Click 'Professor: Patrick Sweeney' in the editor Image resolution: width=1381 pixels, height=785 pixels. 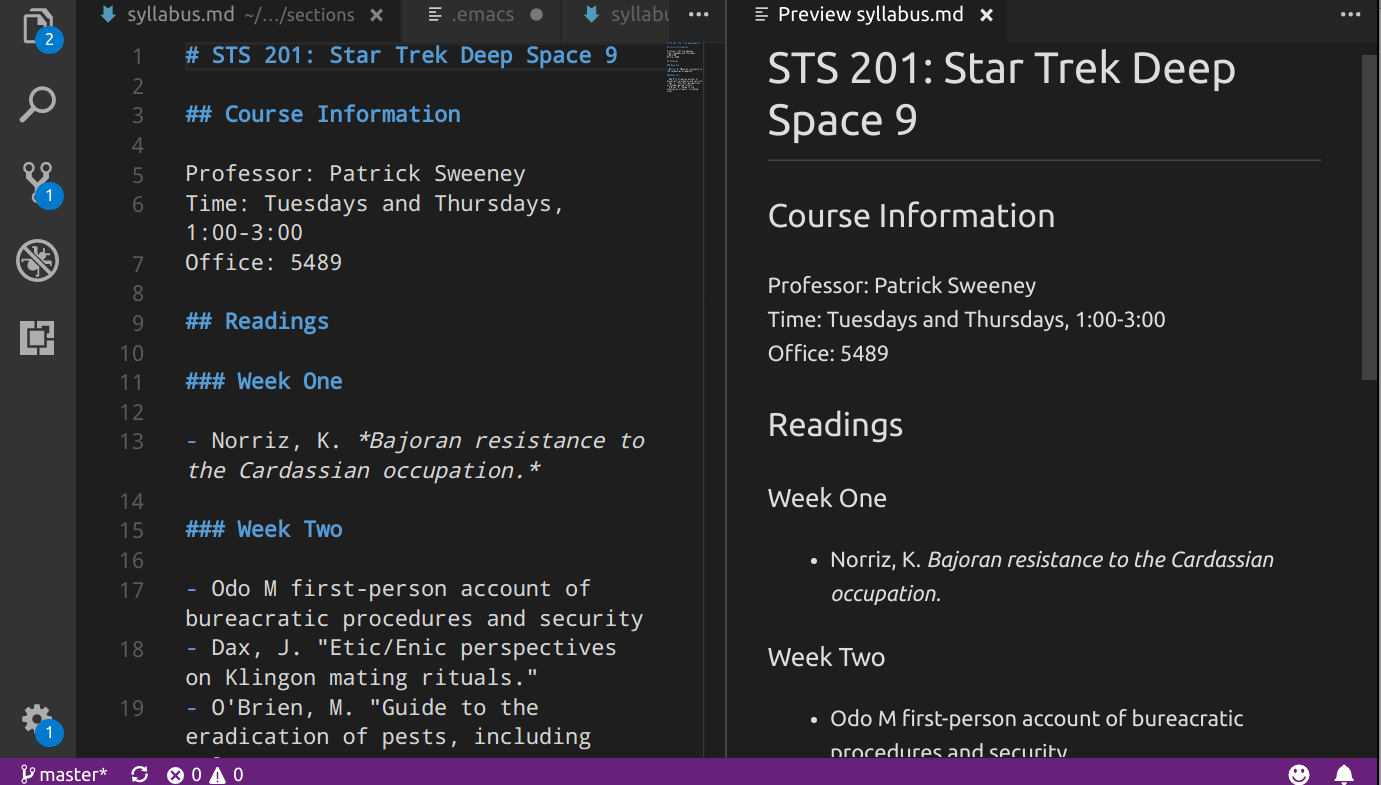point(355,174)
